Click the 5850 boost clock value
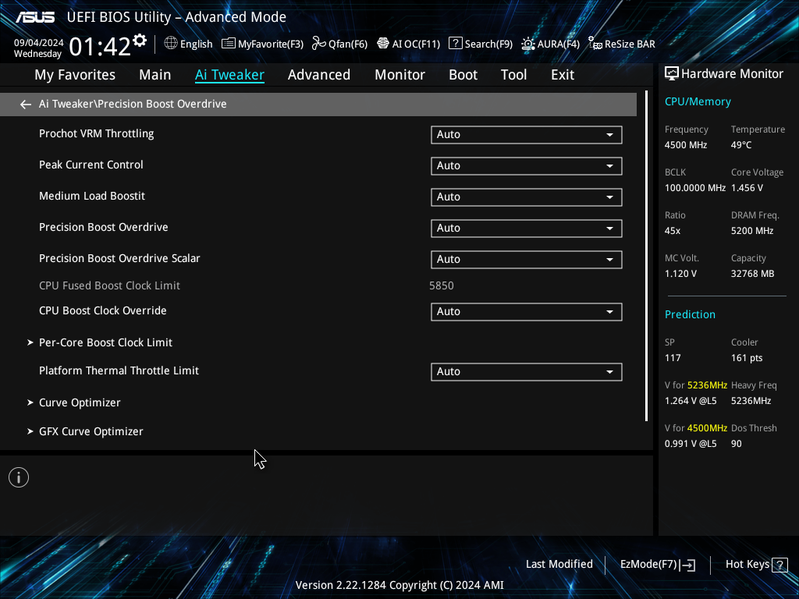Screen dimensions: 799x599 click(x=441, y=286)
